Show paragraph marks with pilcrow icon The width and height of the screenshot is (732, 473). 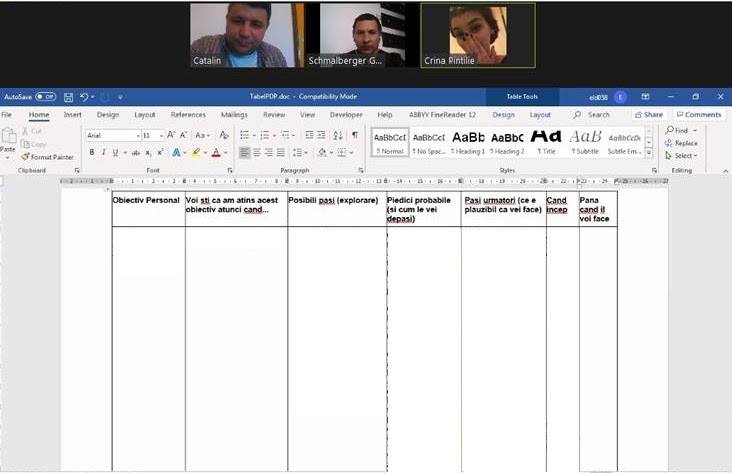tap(354, 135)
